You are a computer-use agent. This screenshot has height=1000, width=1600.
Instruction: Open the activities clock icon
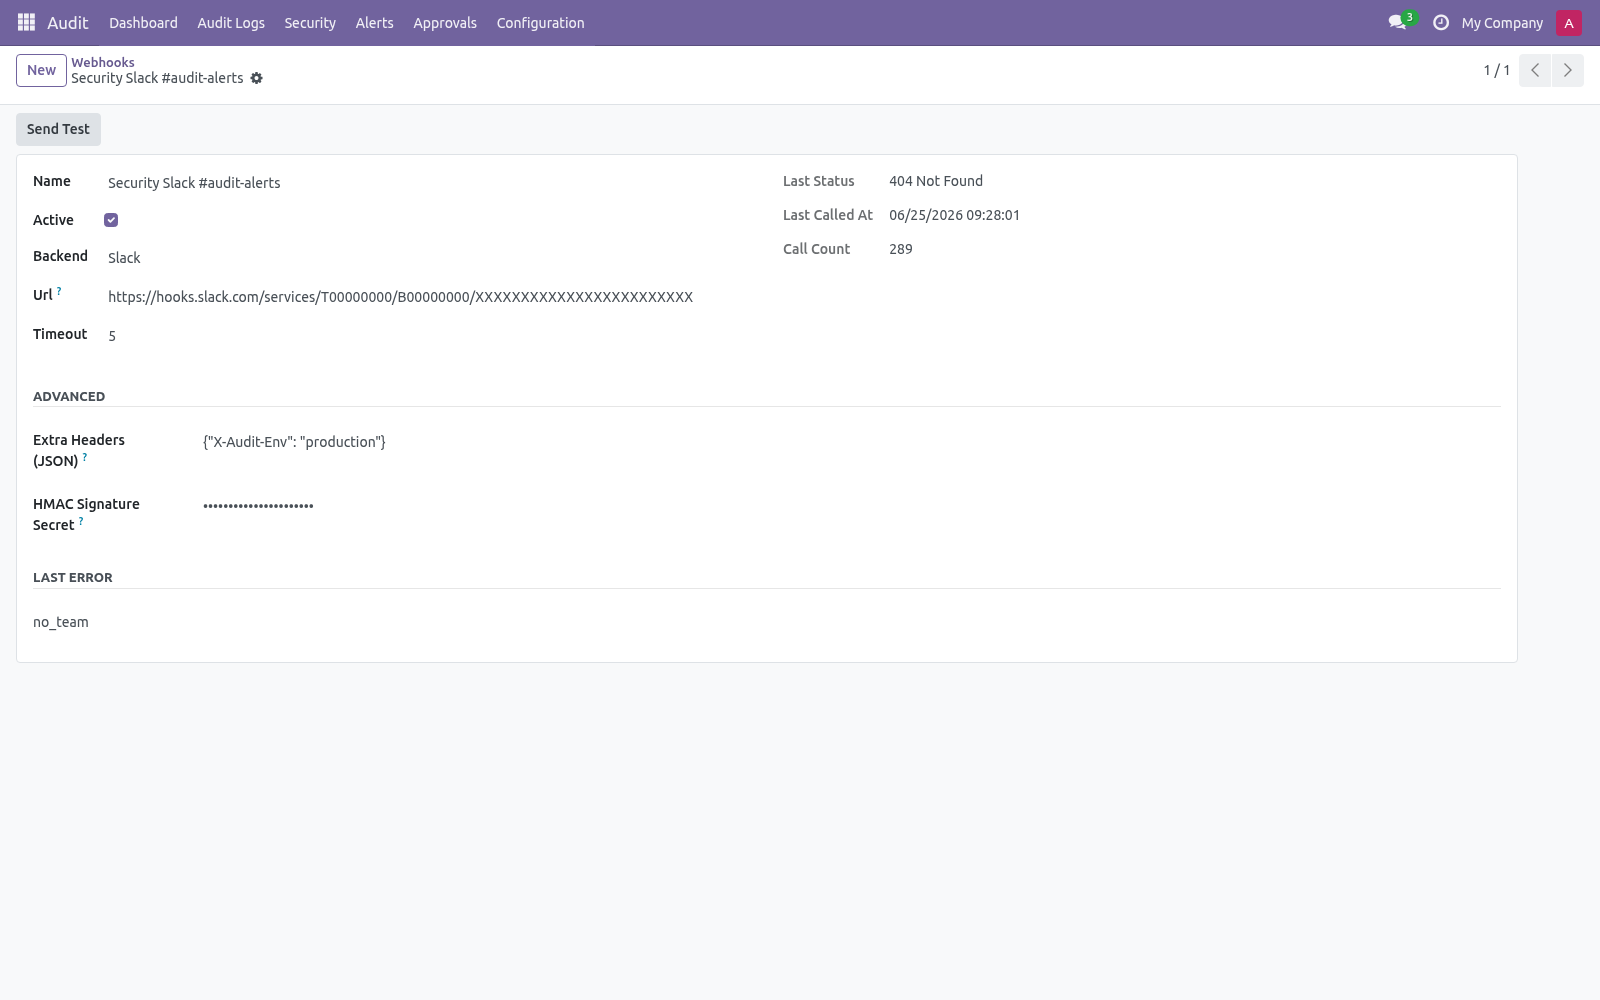[x=1441, y=22]
